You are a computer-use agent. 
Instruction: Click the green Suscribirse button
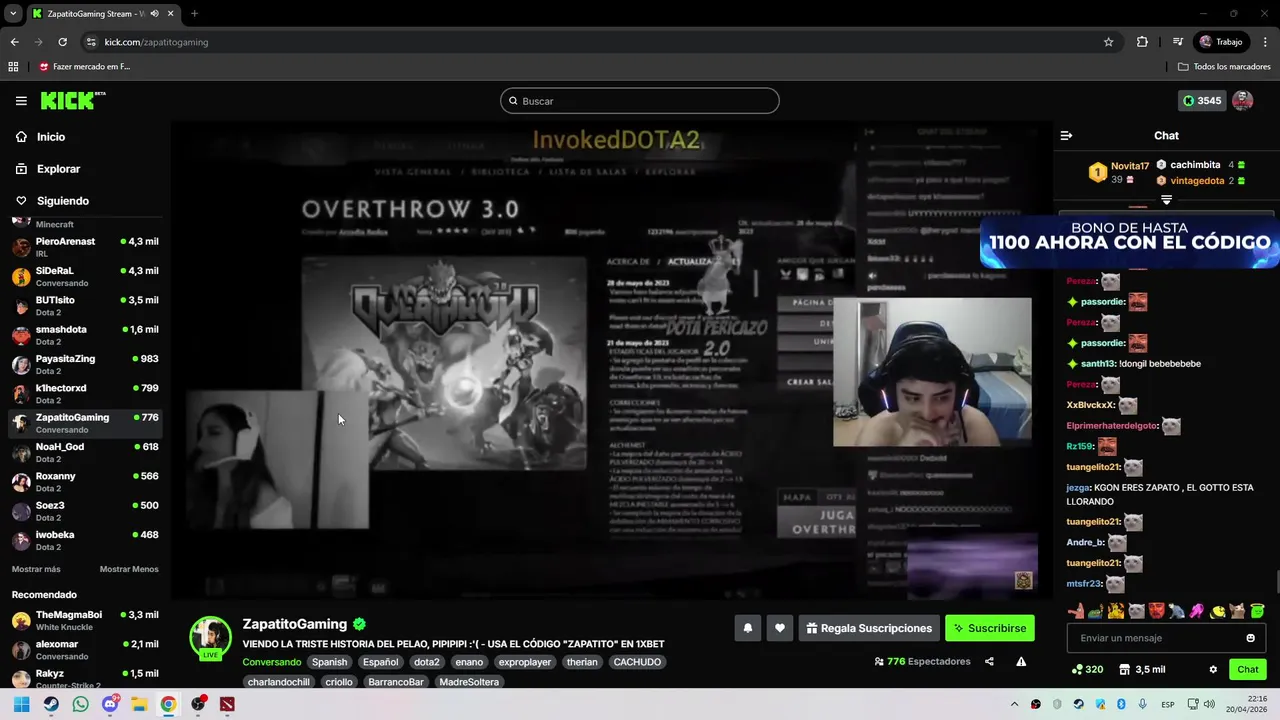click(990, 628)
